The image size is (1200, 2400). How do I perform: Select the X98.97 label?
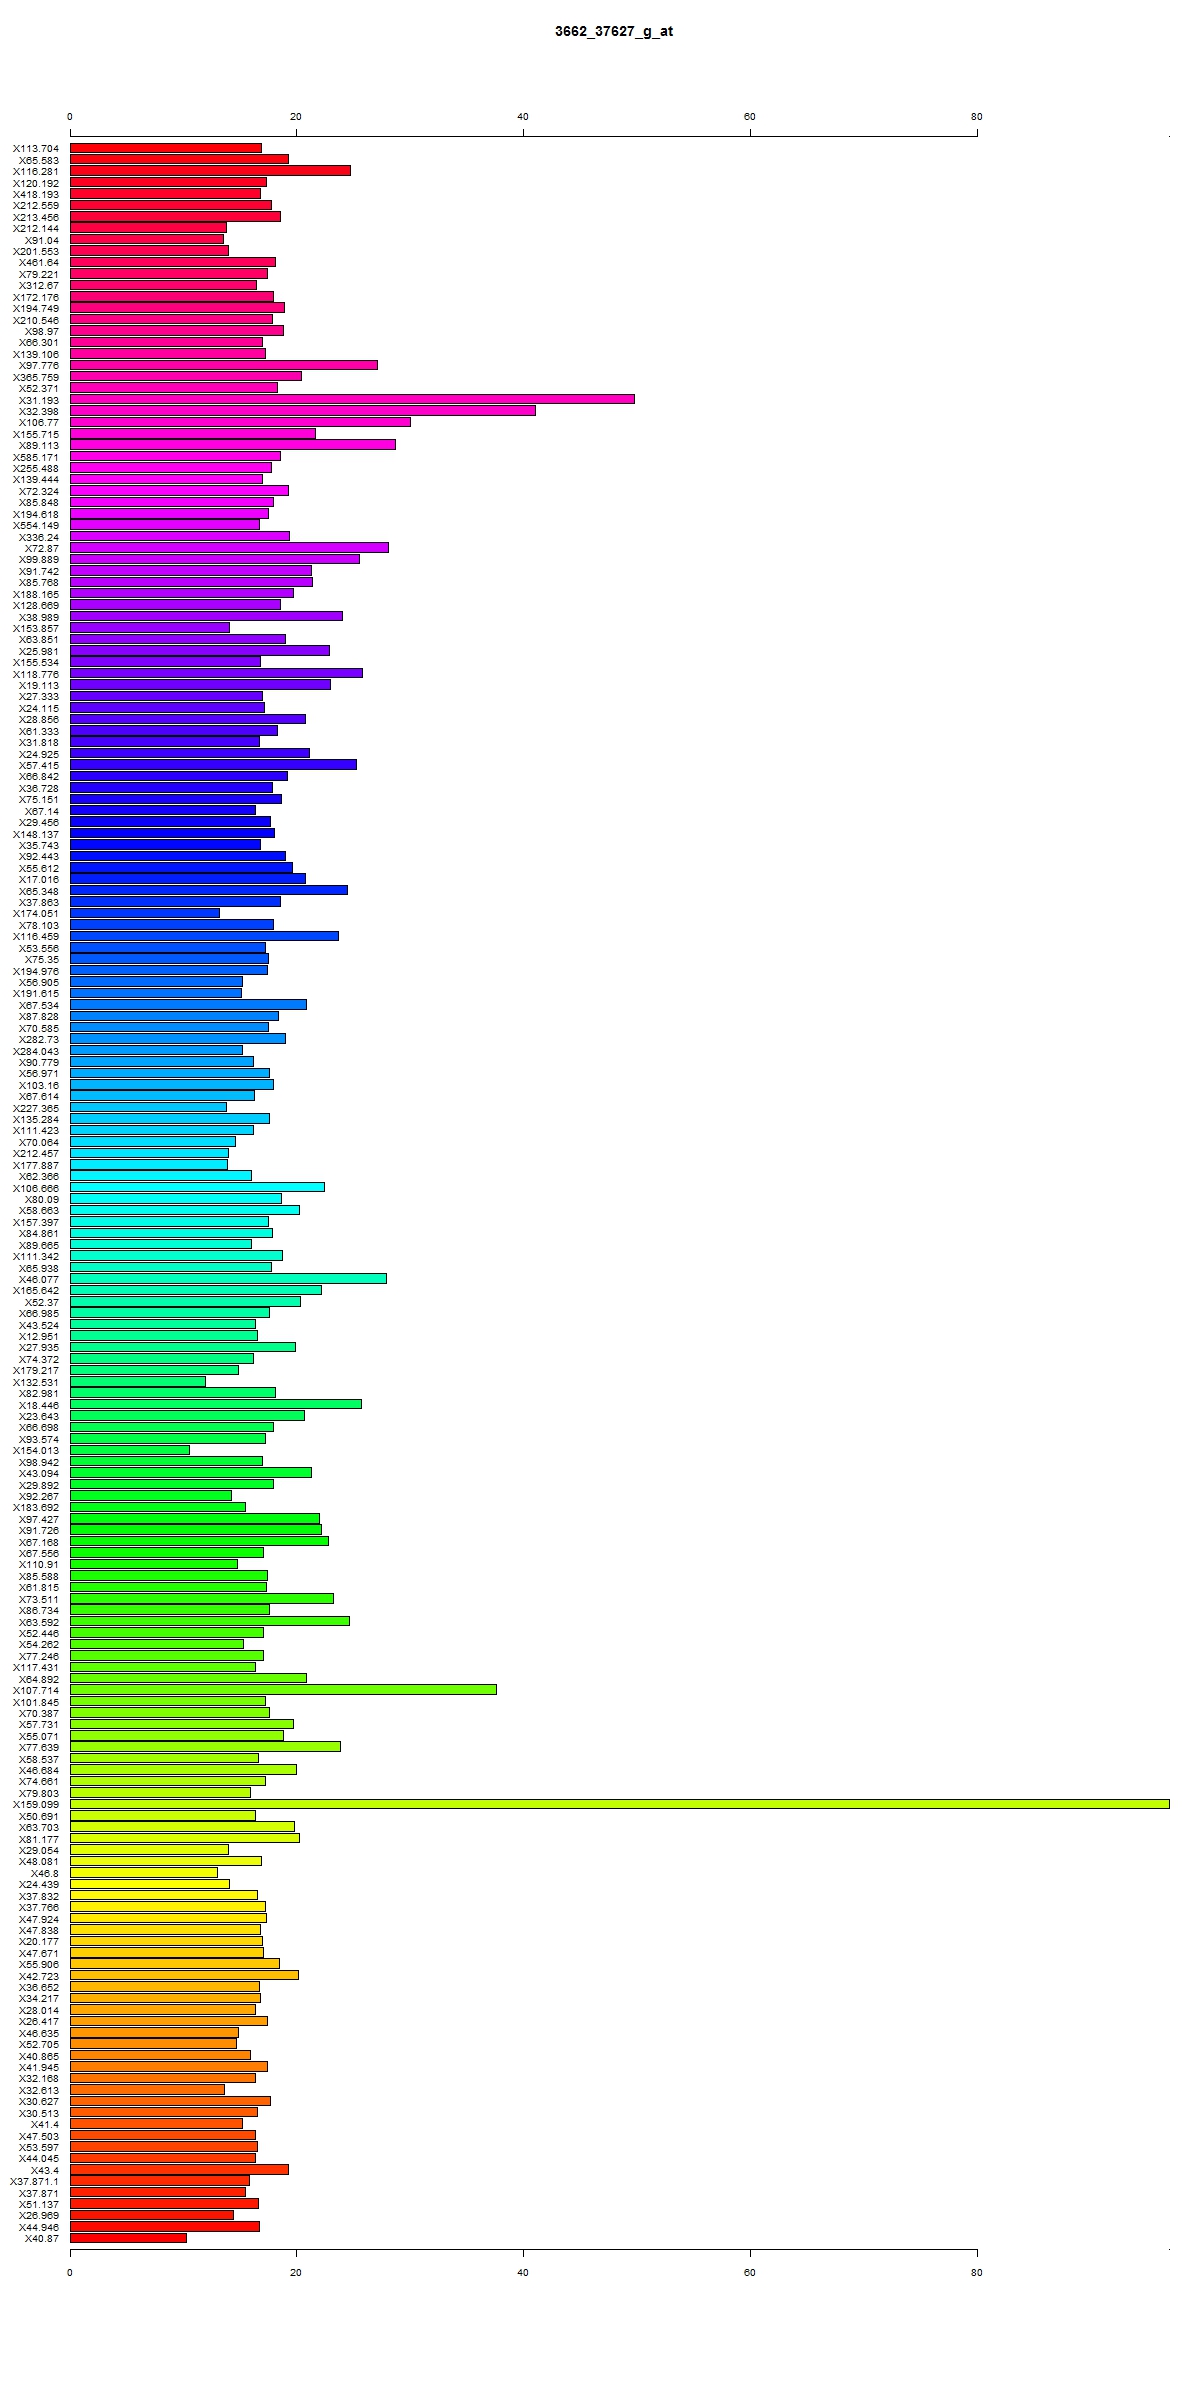42,331
